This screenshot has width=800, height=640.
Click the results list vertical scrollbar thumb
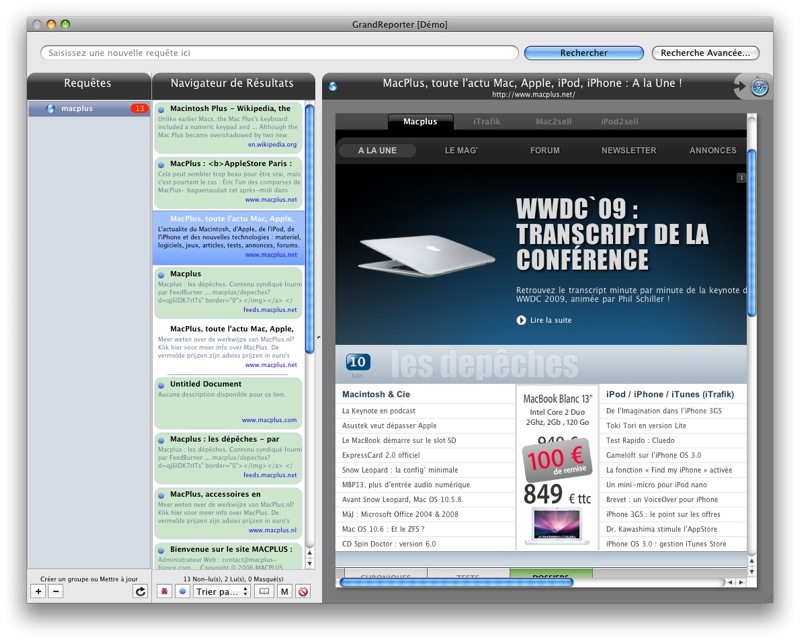(309, 229)
